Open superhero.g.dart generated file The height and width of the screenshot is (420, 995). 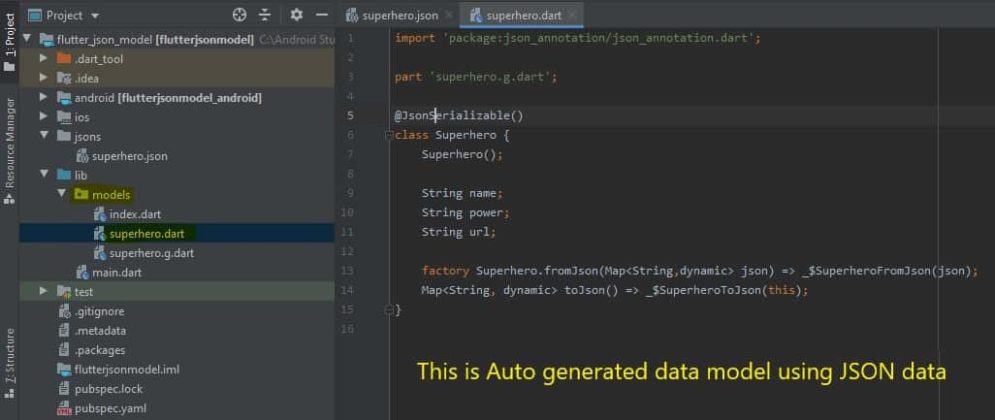(x=152, y=253)
